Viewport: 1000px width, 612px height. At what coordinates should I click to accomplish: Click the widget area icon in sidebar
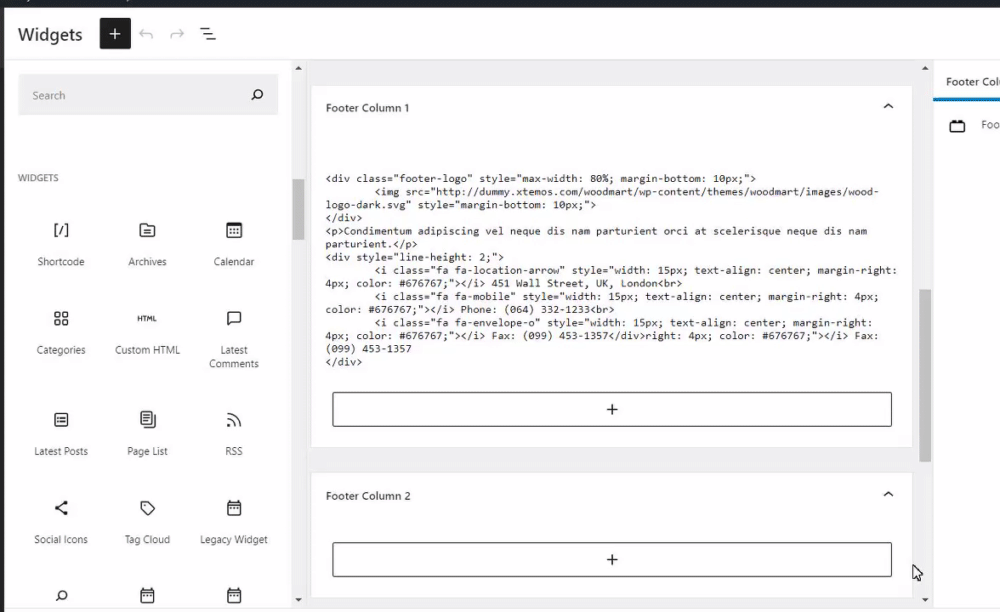point(957,126)
